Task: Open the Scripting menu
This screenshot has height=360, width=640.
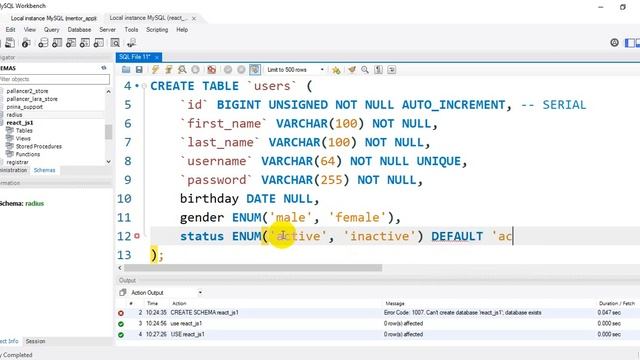Action: tap(157, 30)
